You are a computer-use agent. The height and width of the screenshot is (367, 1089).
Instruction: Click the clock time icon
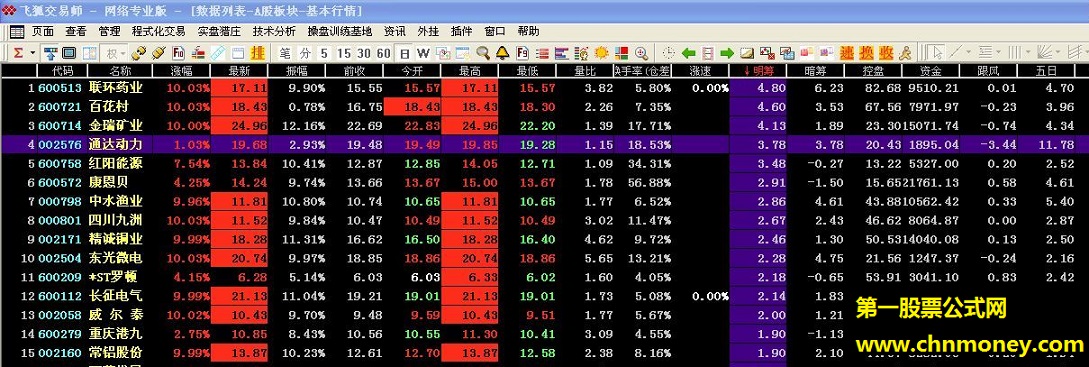(x=668, y=53)
